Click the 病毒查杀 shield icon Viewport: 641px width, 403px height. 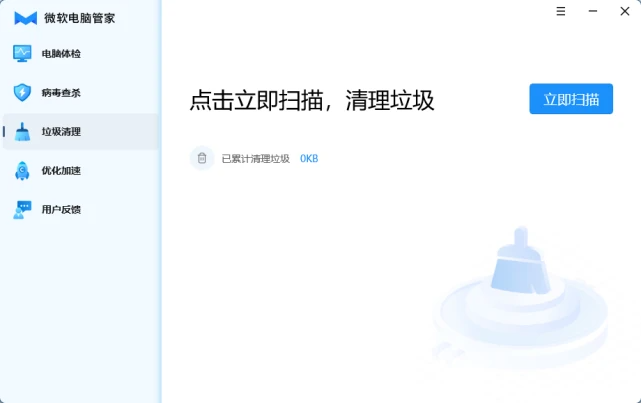coord(22,92)
